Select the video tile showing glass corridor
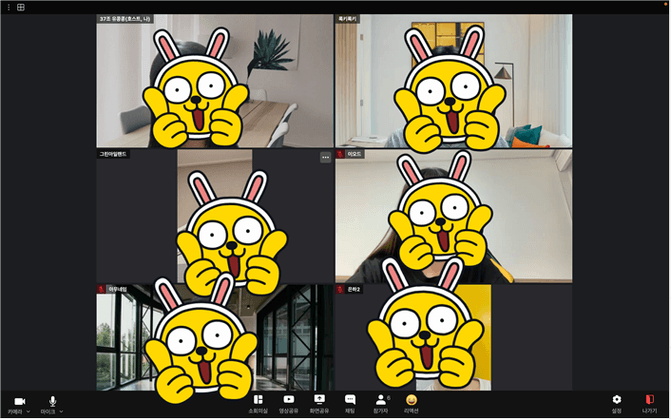This screenshot has width=671, height=419. [215, 338]
